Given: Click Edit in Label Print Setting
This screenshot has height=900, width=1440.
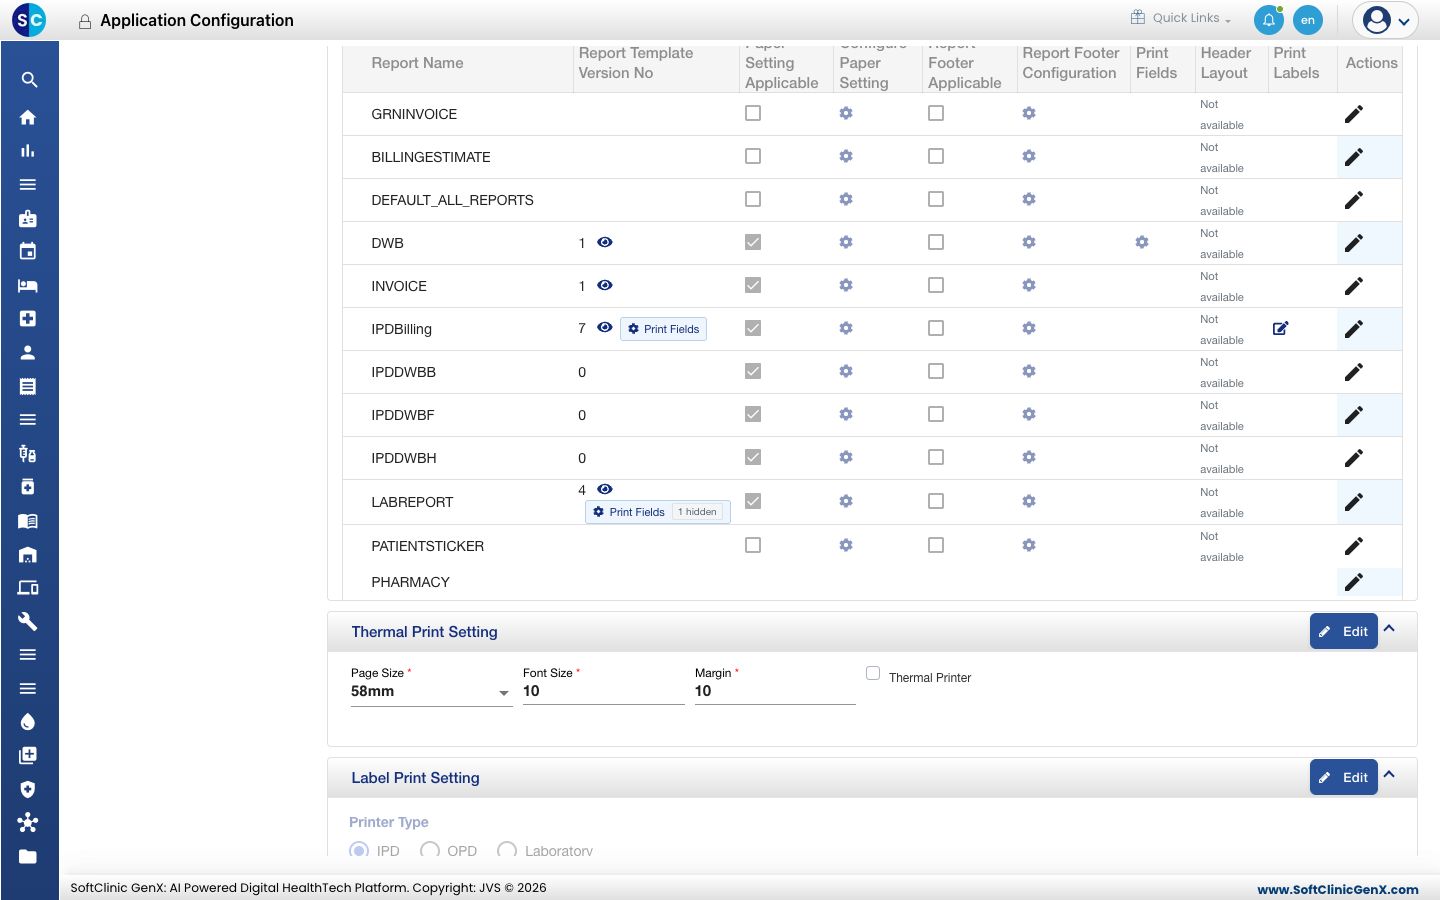Looking at the screenshot, I should [1344, 777].
